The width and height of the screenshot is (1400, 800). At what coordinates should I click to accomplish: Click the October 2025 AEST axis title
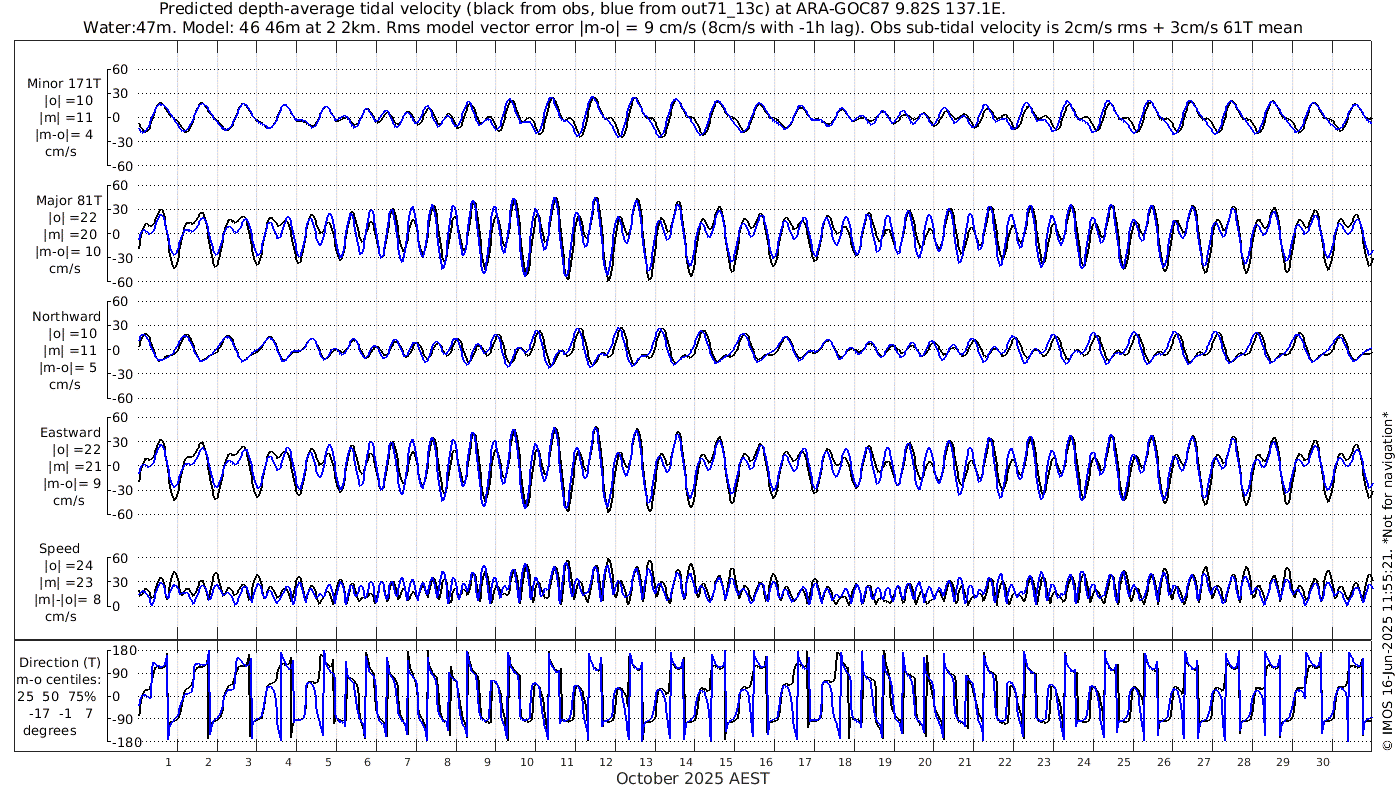[x=692, y=779]
